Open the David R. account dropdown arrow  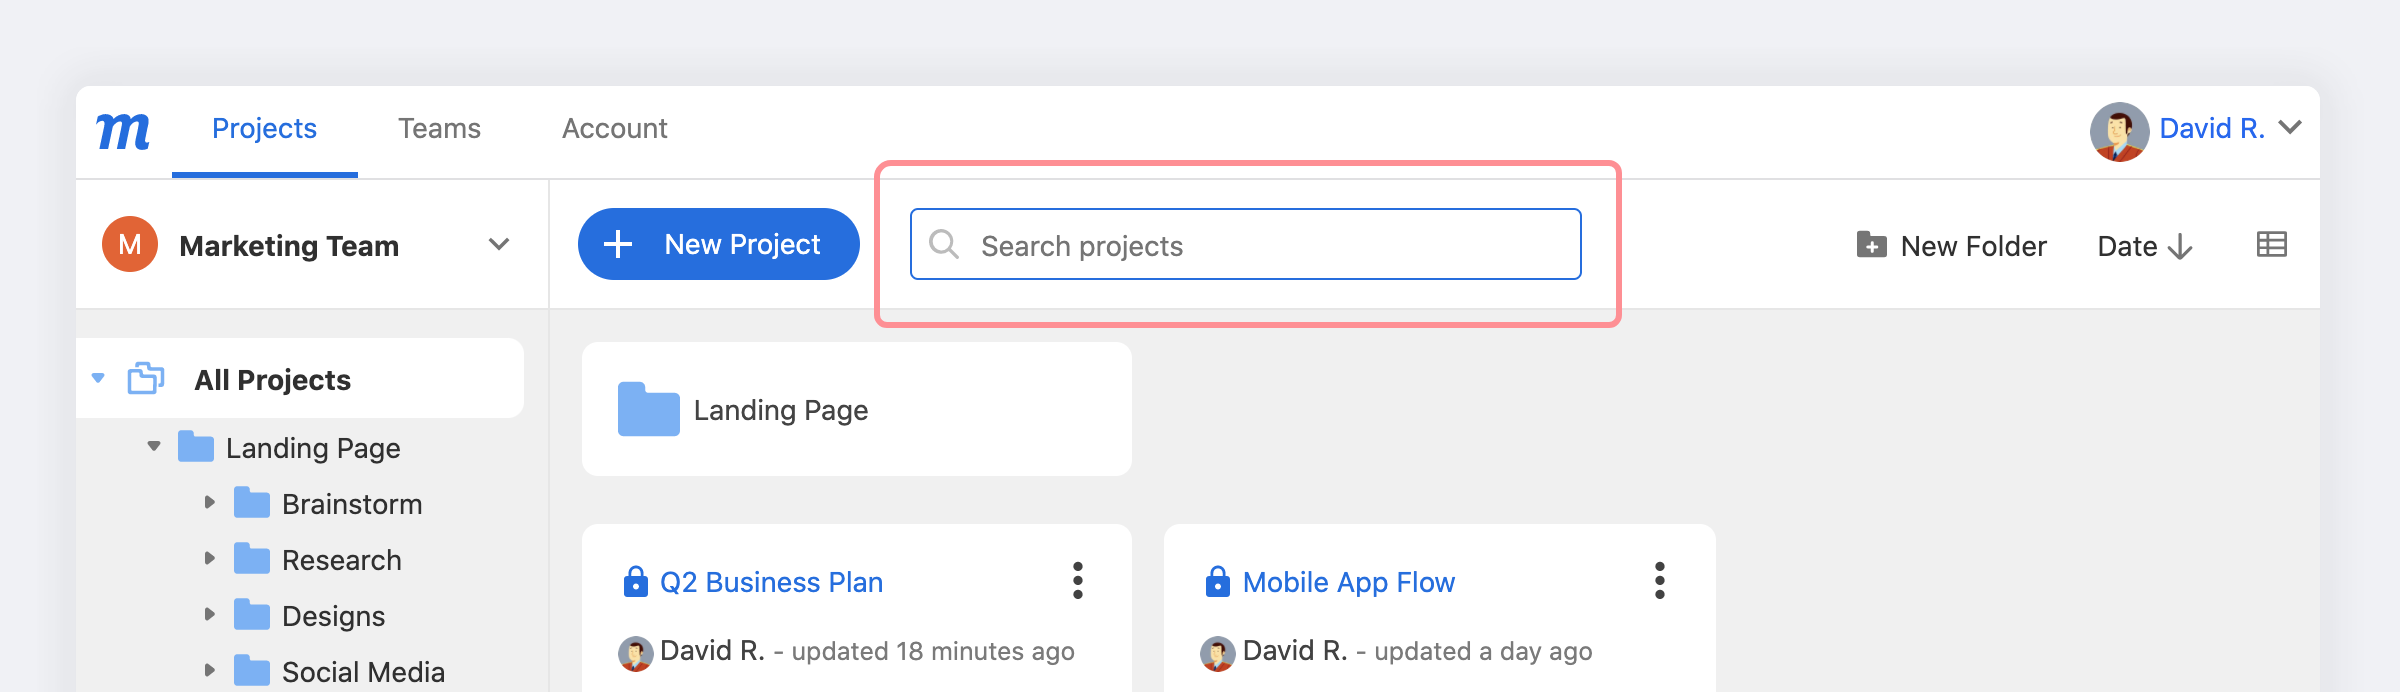[x=2290, y=128]
